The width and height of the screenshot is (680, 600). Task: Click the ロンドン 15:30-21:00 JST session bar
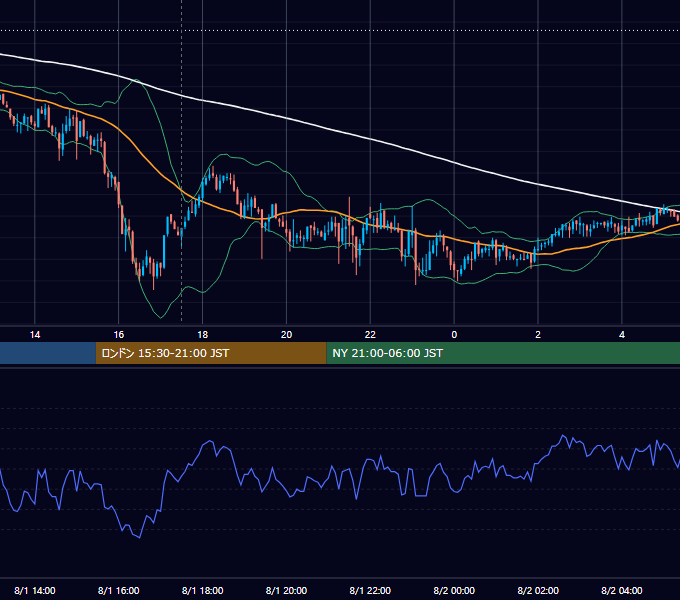click(x=211, y=353)
